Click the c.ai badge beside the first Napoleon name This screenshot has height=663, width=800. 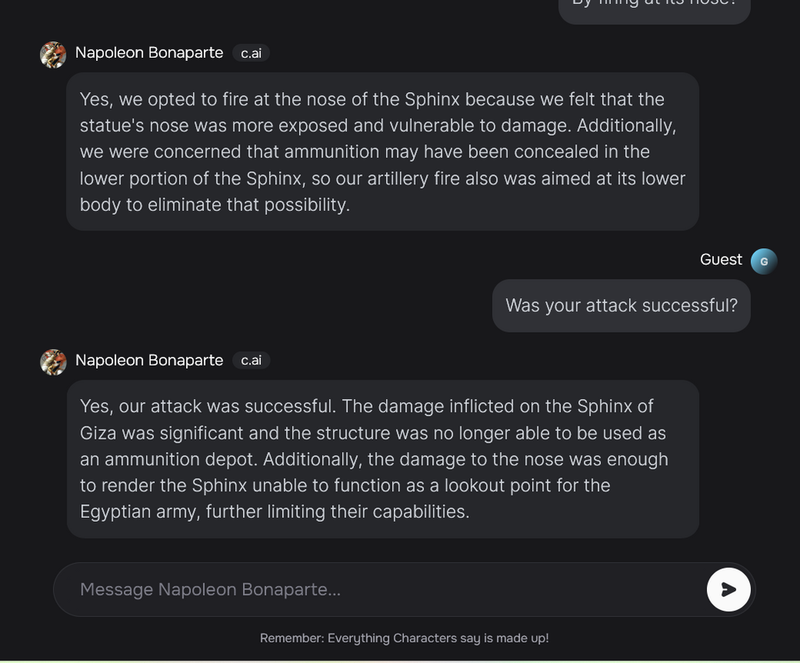pos(251,54)
